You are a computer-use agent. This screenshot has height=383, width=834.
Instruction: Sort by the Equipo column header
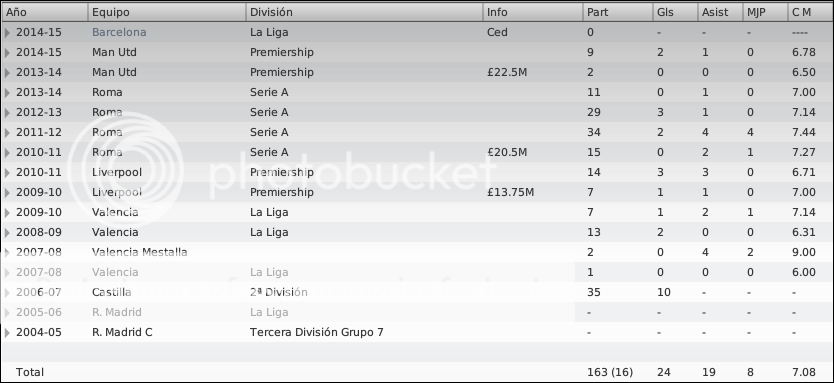tap(167, 12)
